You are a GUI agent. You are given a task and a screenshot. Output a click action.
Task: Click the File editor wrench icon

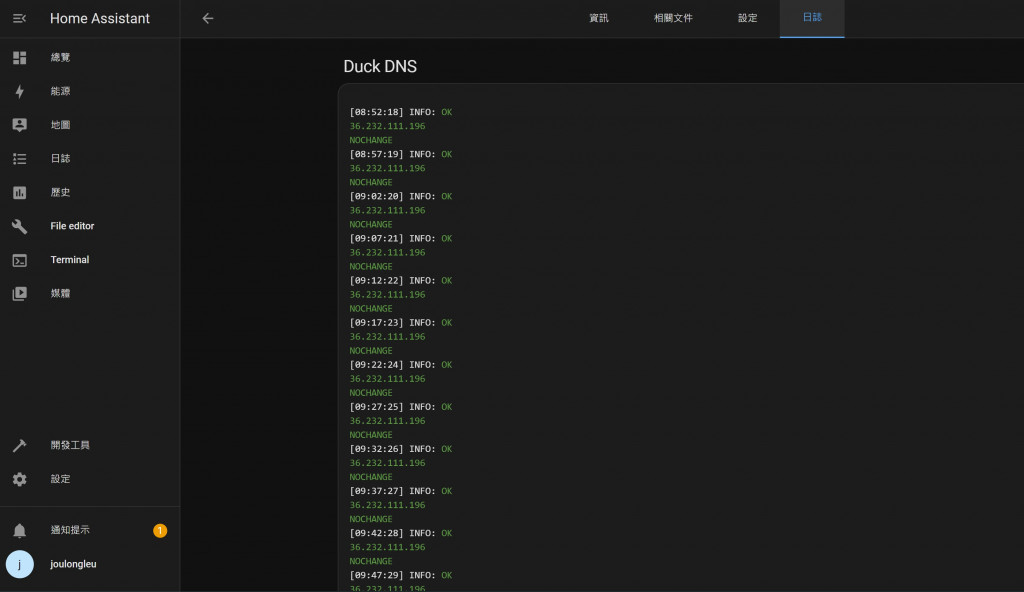(20, 226)
